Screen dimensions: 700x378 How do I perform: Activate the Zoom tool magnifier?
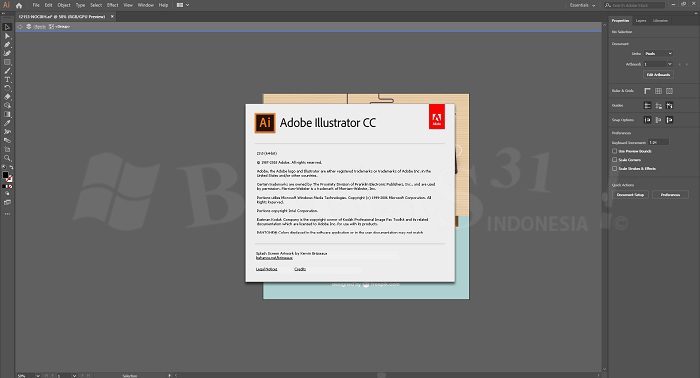point(7,158)
